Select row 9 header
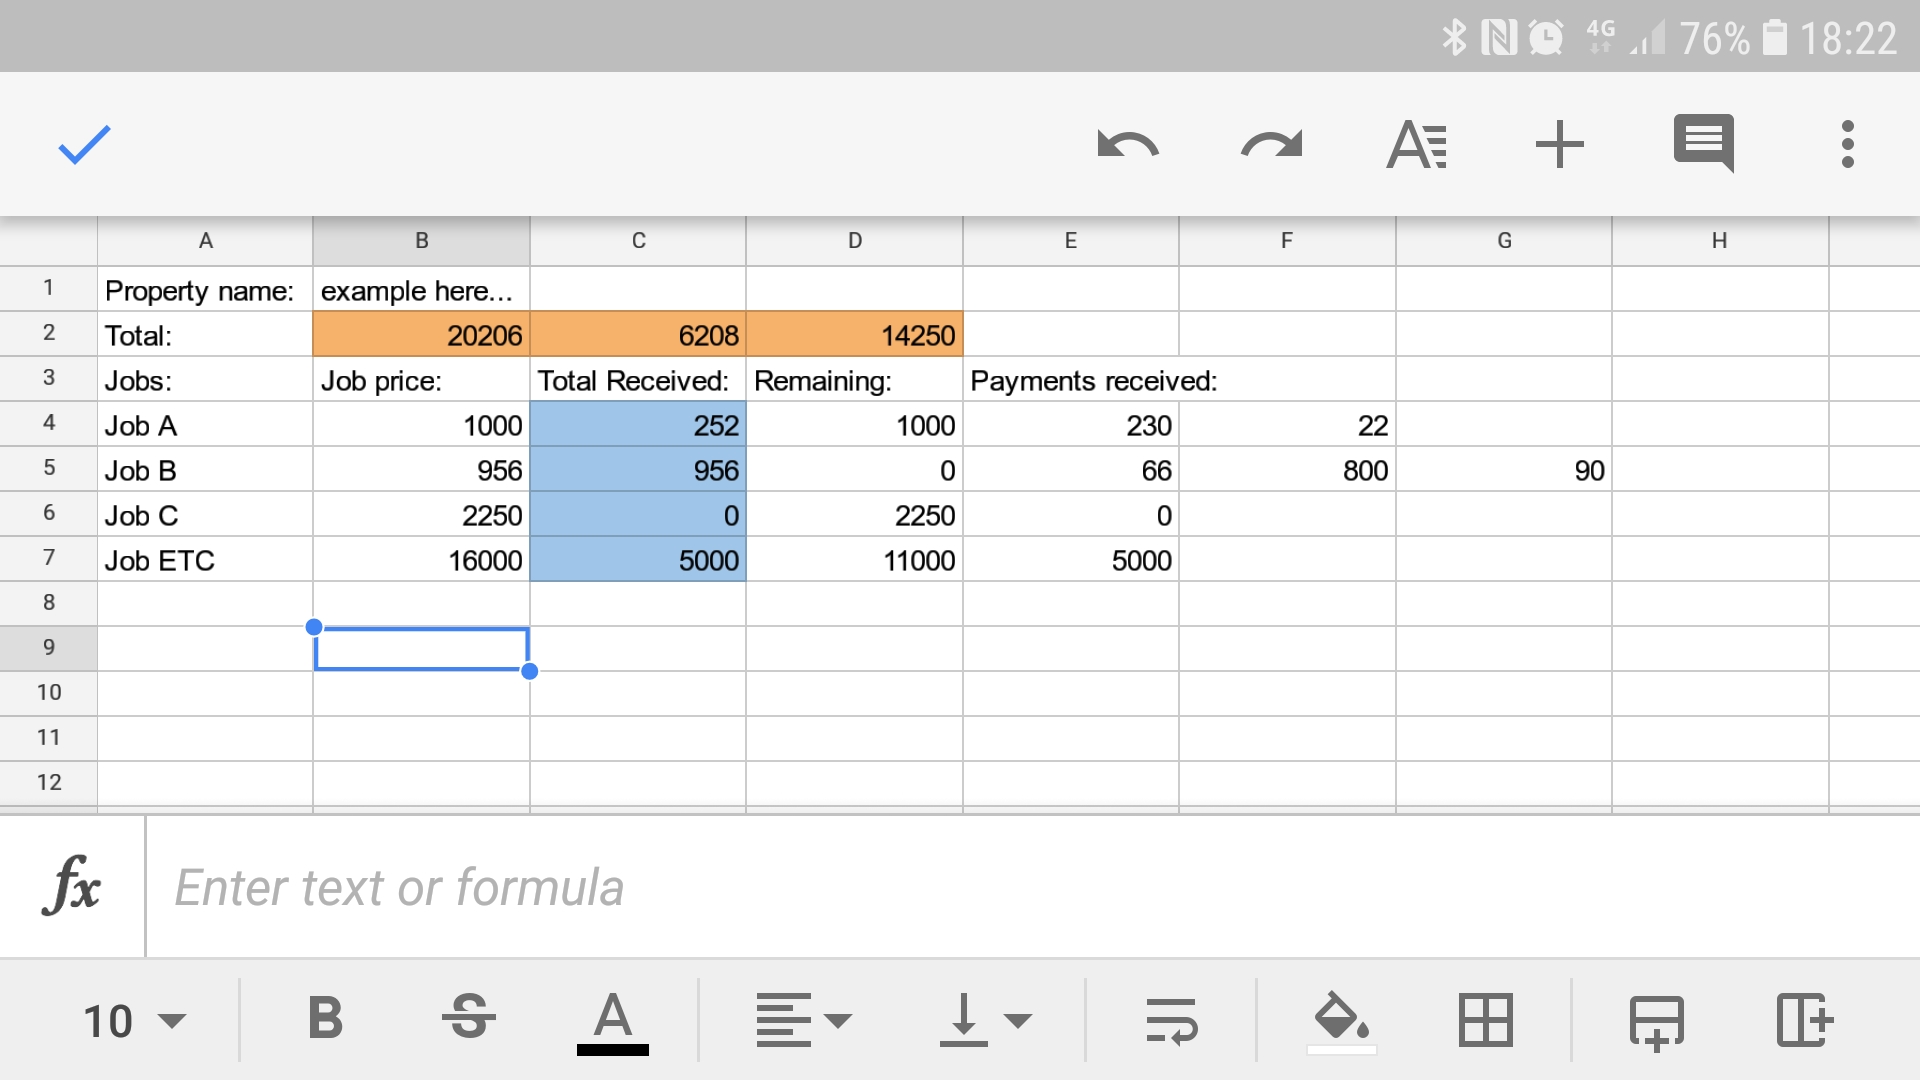 pos(48,648)
